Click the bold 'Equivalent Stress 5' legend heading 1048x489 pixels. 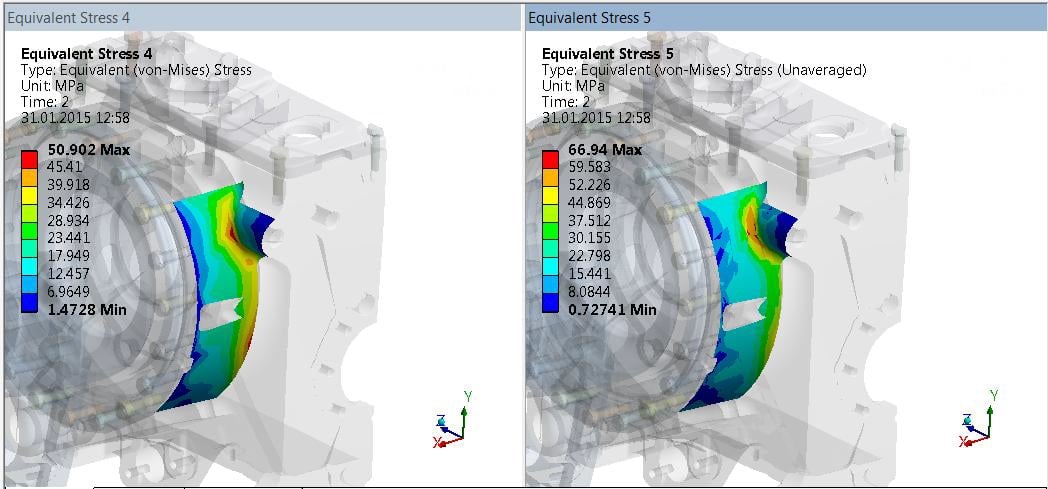608,53
